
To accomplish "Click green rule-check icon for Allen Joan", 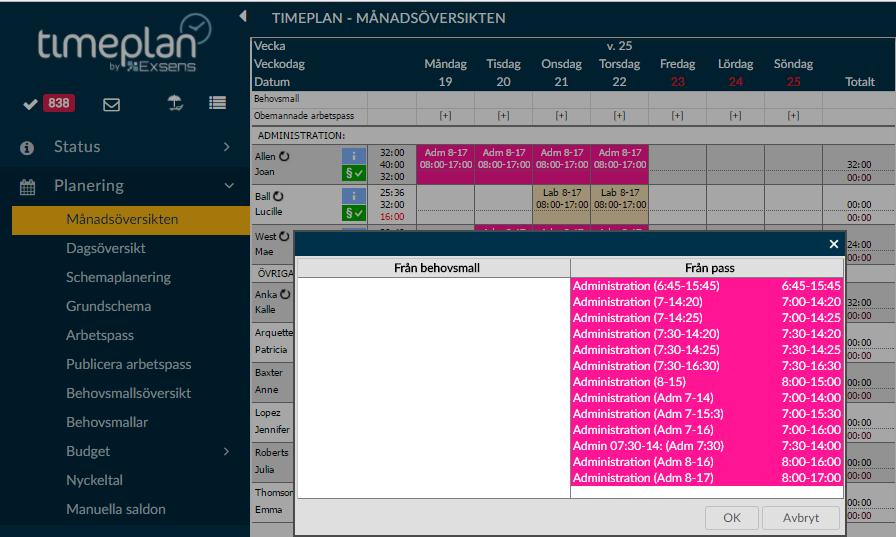I will [354, 173].
